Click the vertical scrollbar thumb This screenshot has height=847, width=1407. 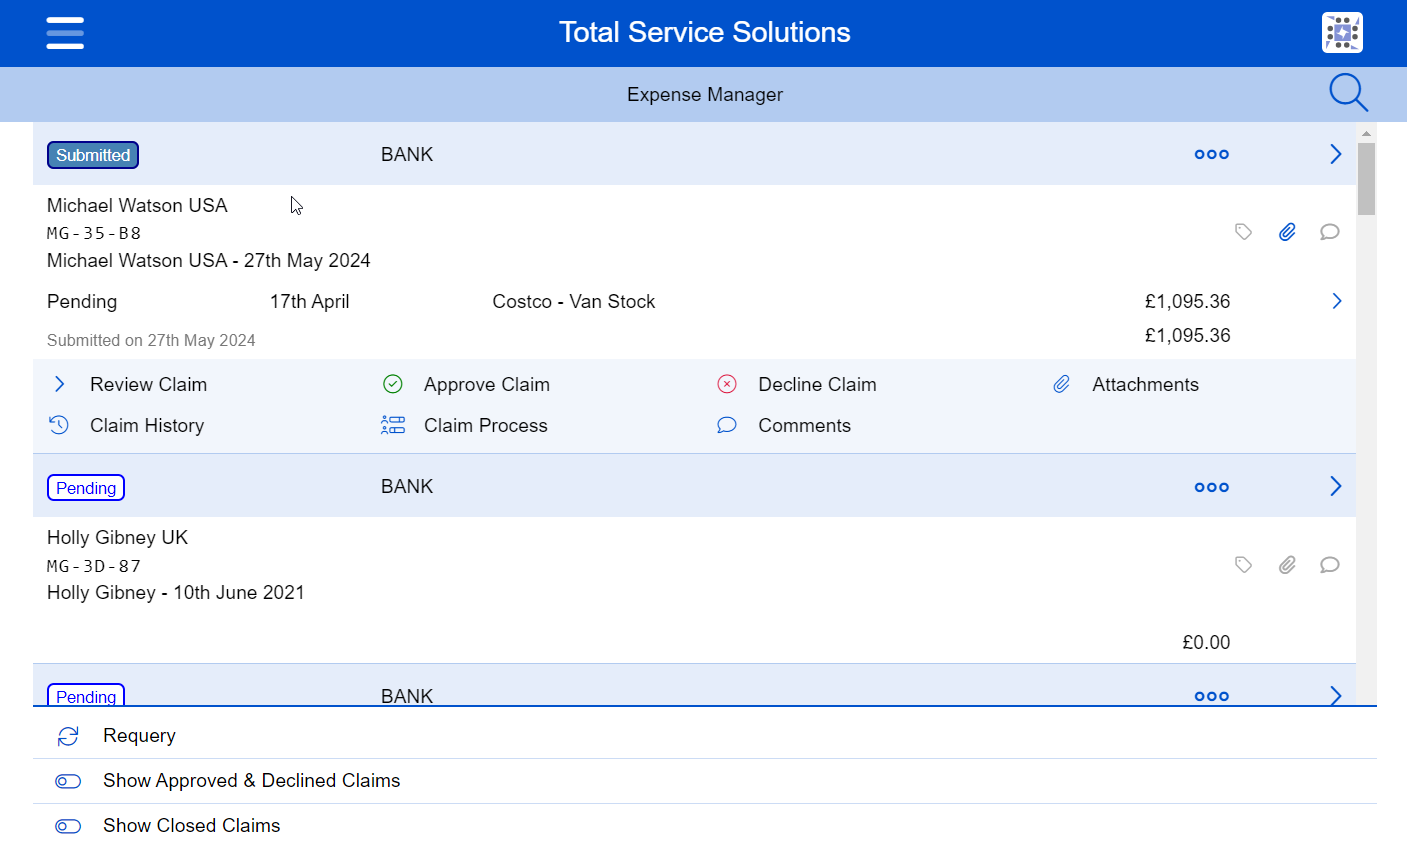click(1366, 178)
